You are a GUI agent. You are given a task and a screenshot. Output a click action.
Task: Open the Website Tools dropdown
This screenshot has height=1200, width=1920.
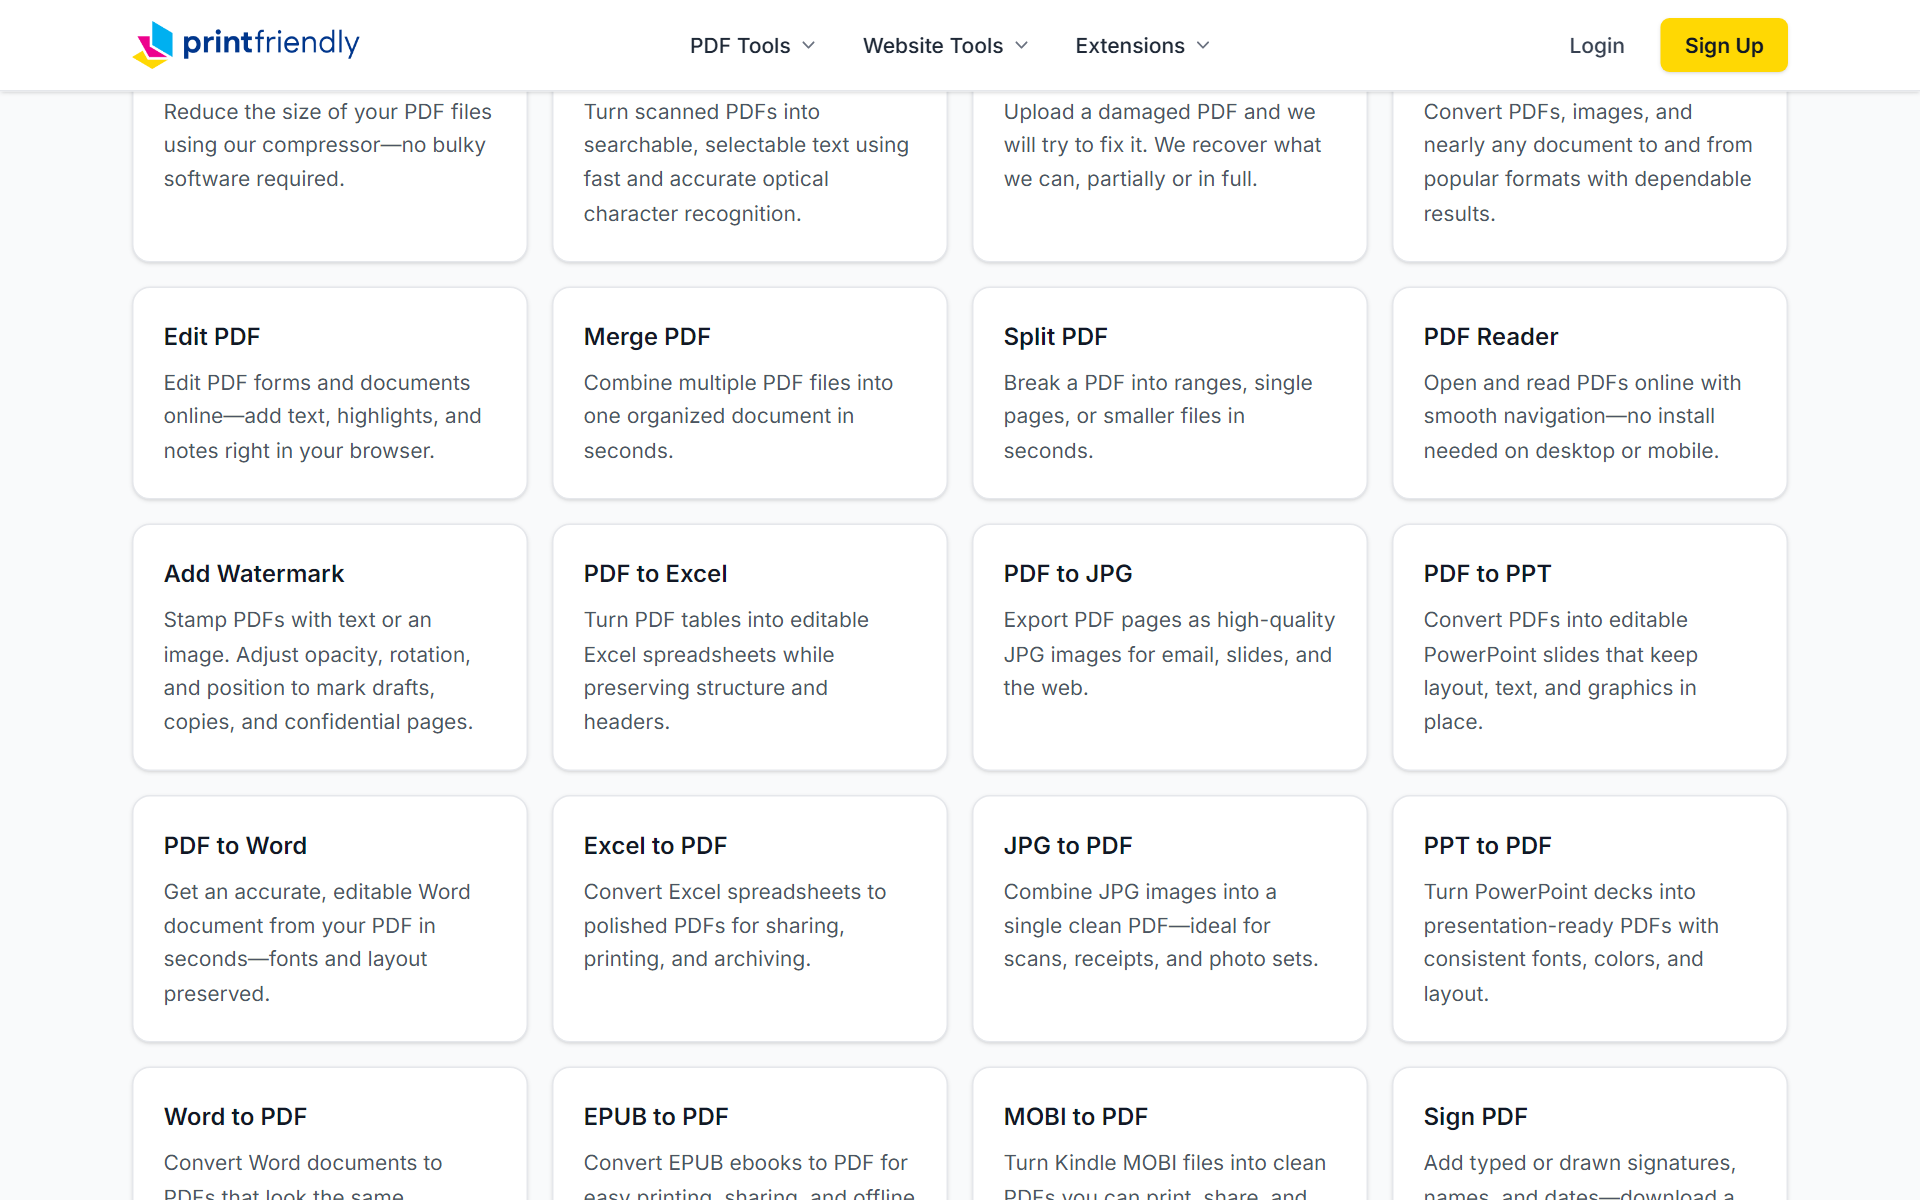pyautogui.click(x=945, y=46)
